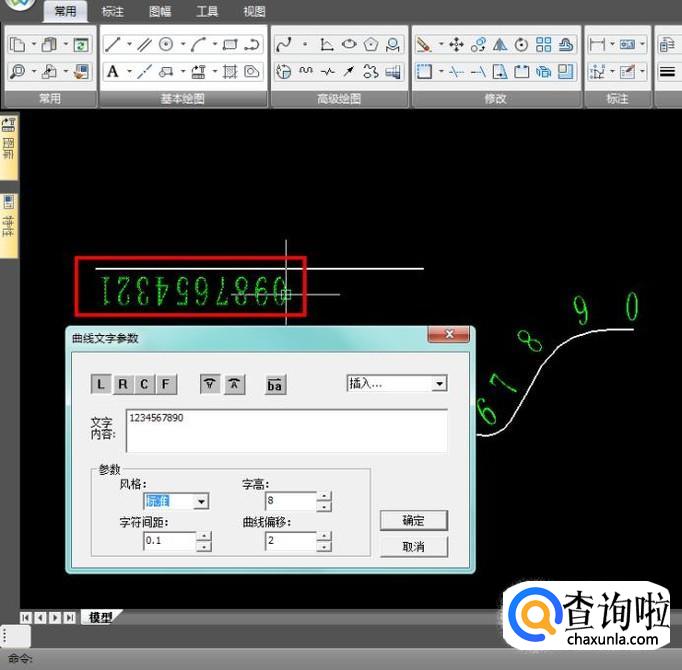Select the linear Dimension tool

coord(597,44)
